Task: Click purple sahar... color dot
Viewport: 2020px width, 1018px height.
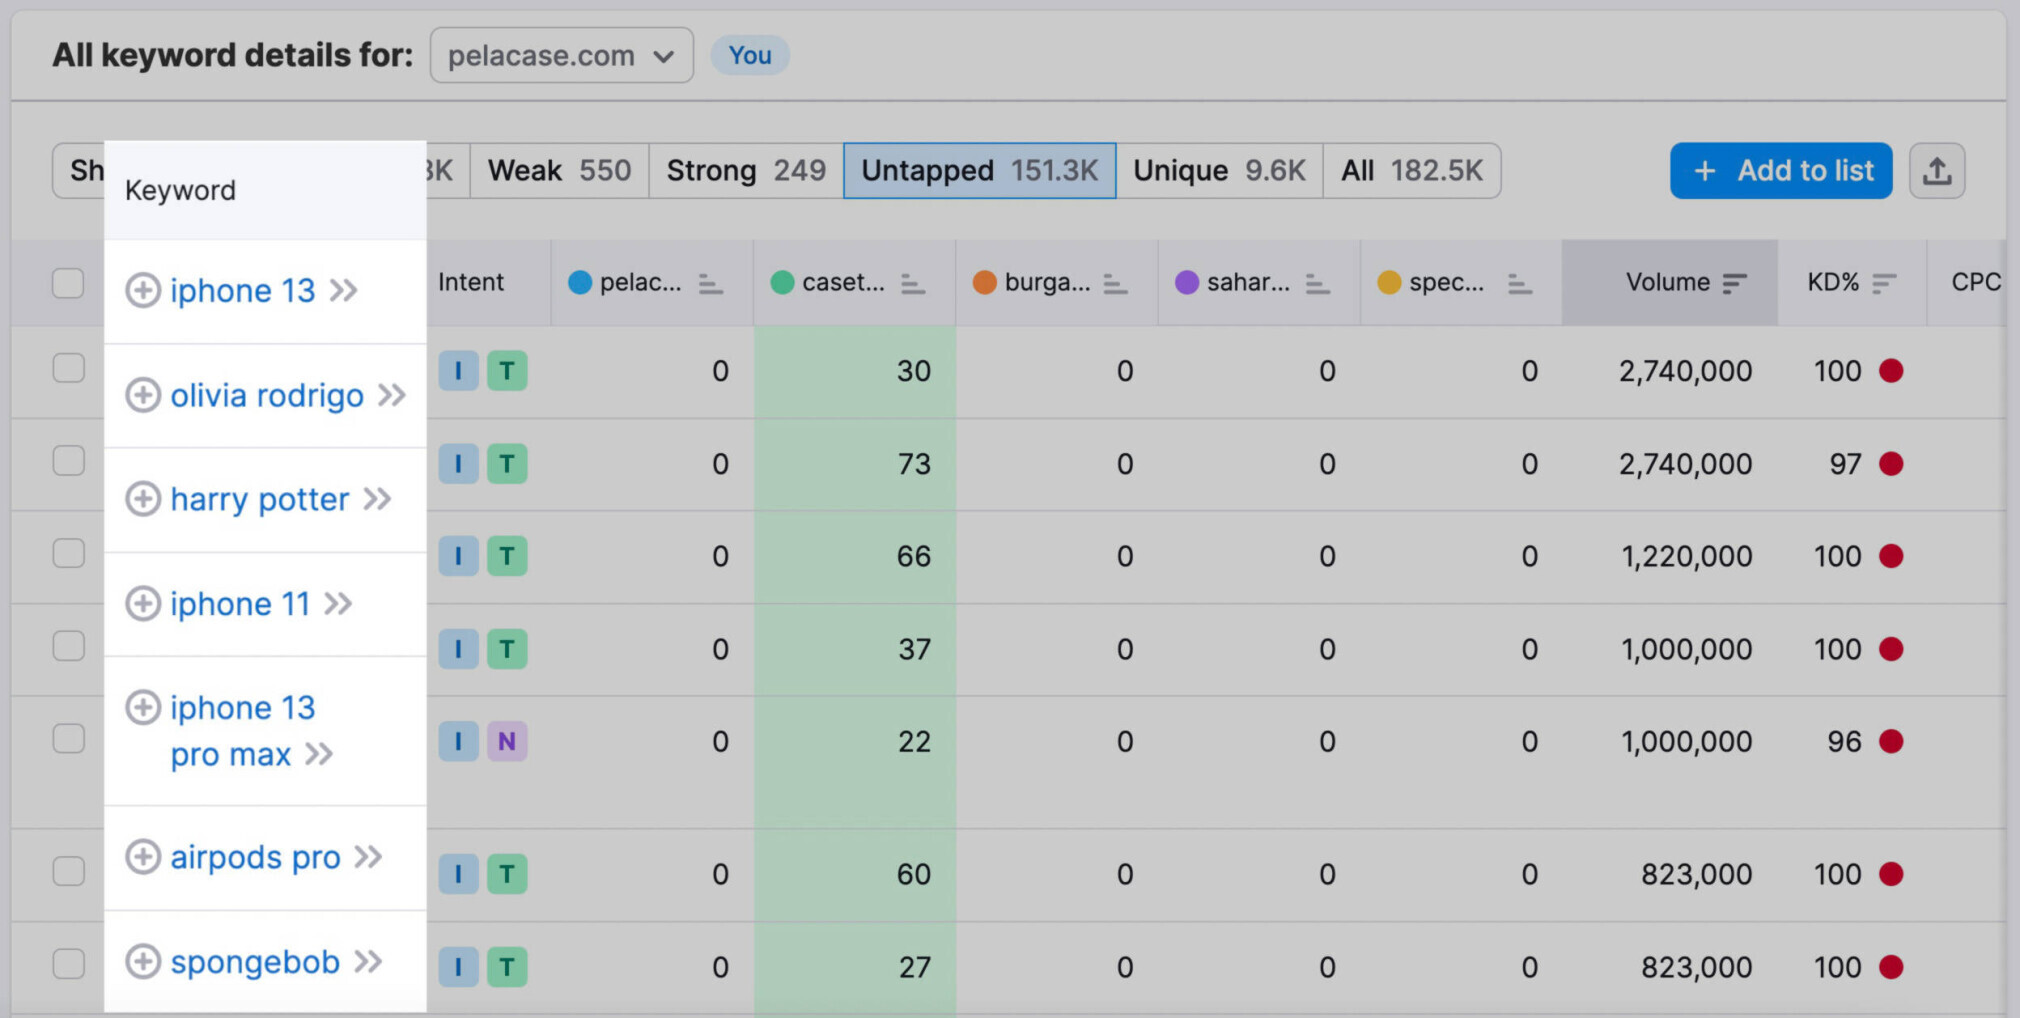Action: pyautogui.click(x=1187, y=283)
